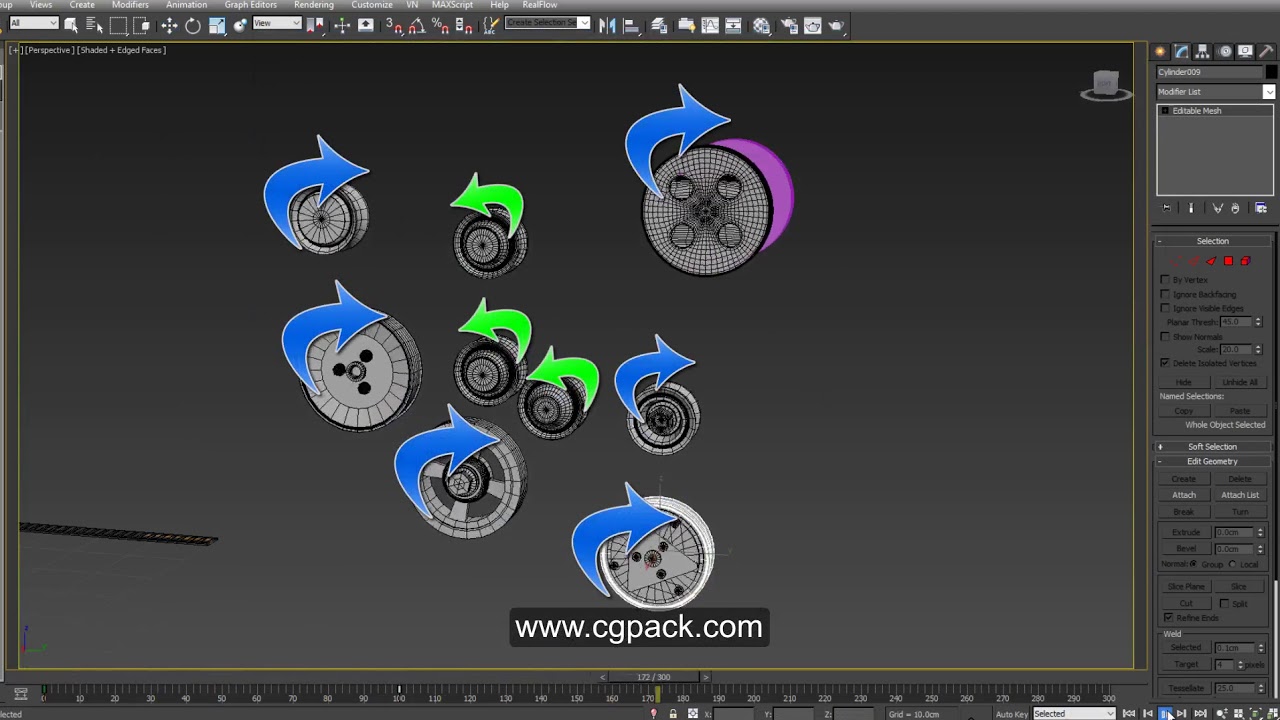Screen dimensions: 1280x720
Task: Enable Show Normals checkbox
Action: tap(1164, 336)
